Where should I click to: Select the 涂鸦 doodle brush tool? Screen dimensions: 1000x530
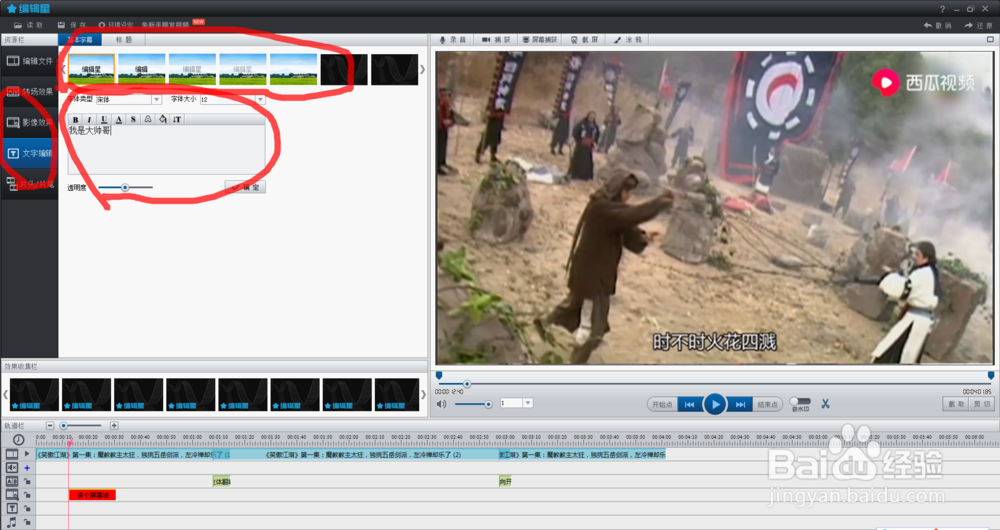coord(628,40)
